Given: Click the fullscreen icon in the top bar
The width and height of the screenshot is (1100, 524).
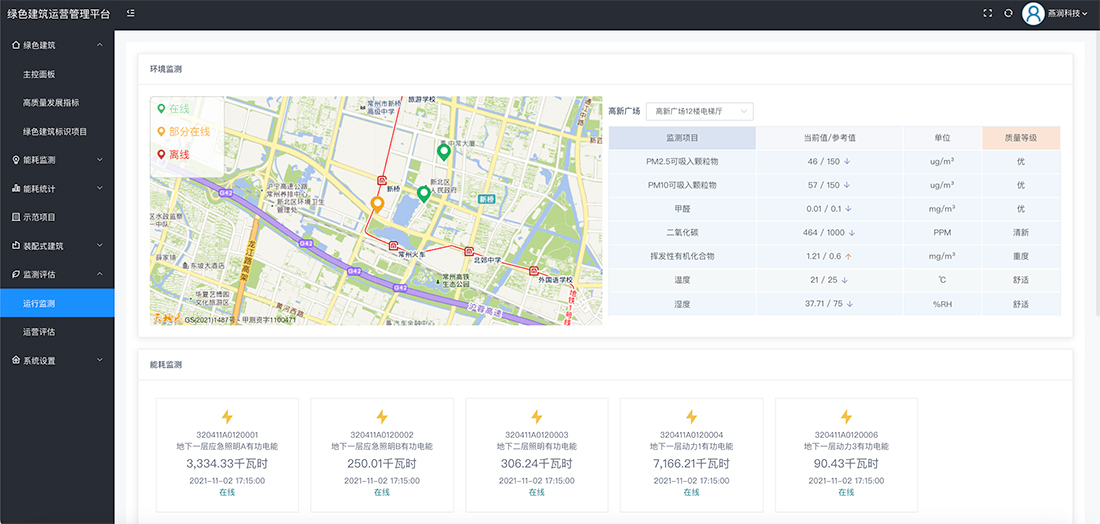Looking at the screenshot, I should point(988,13).
